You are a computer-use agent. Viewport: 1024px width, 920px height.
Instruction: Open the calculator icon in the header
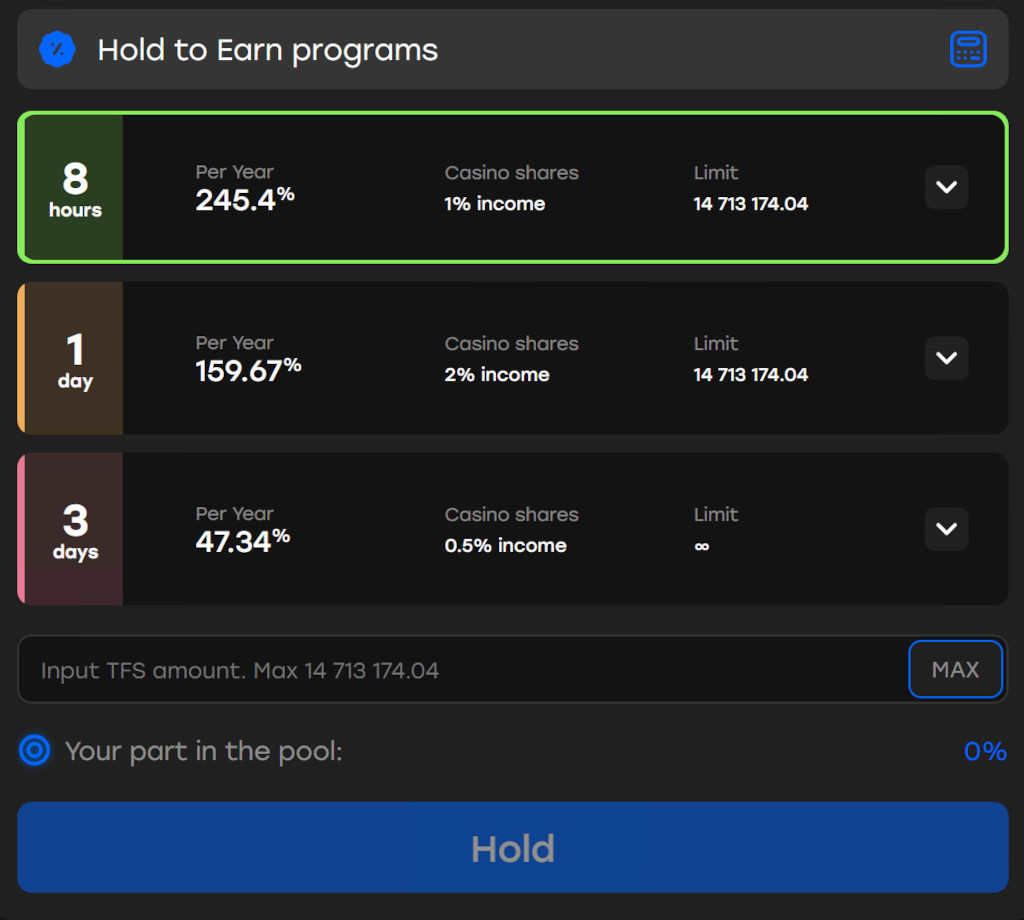[x=967, y=50]
